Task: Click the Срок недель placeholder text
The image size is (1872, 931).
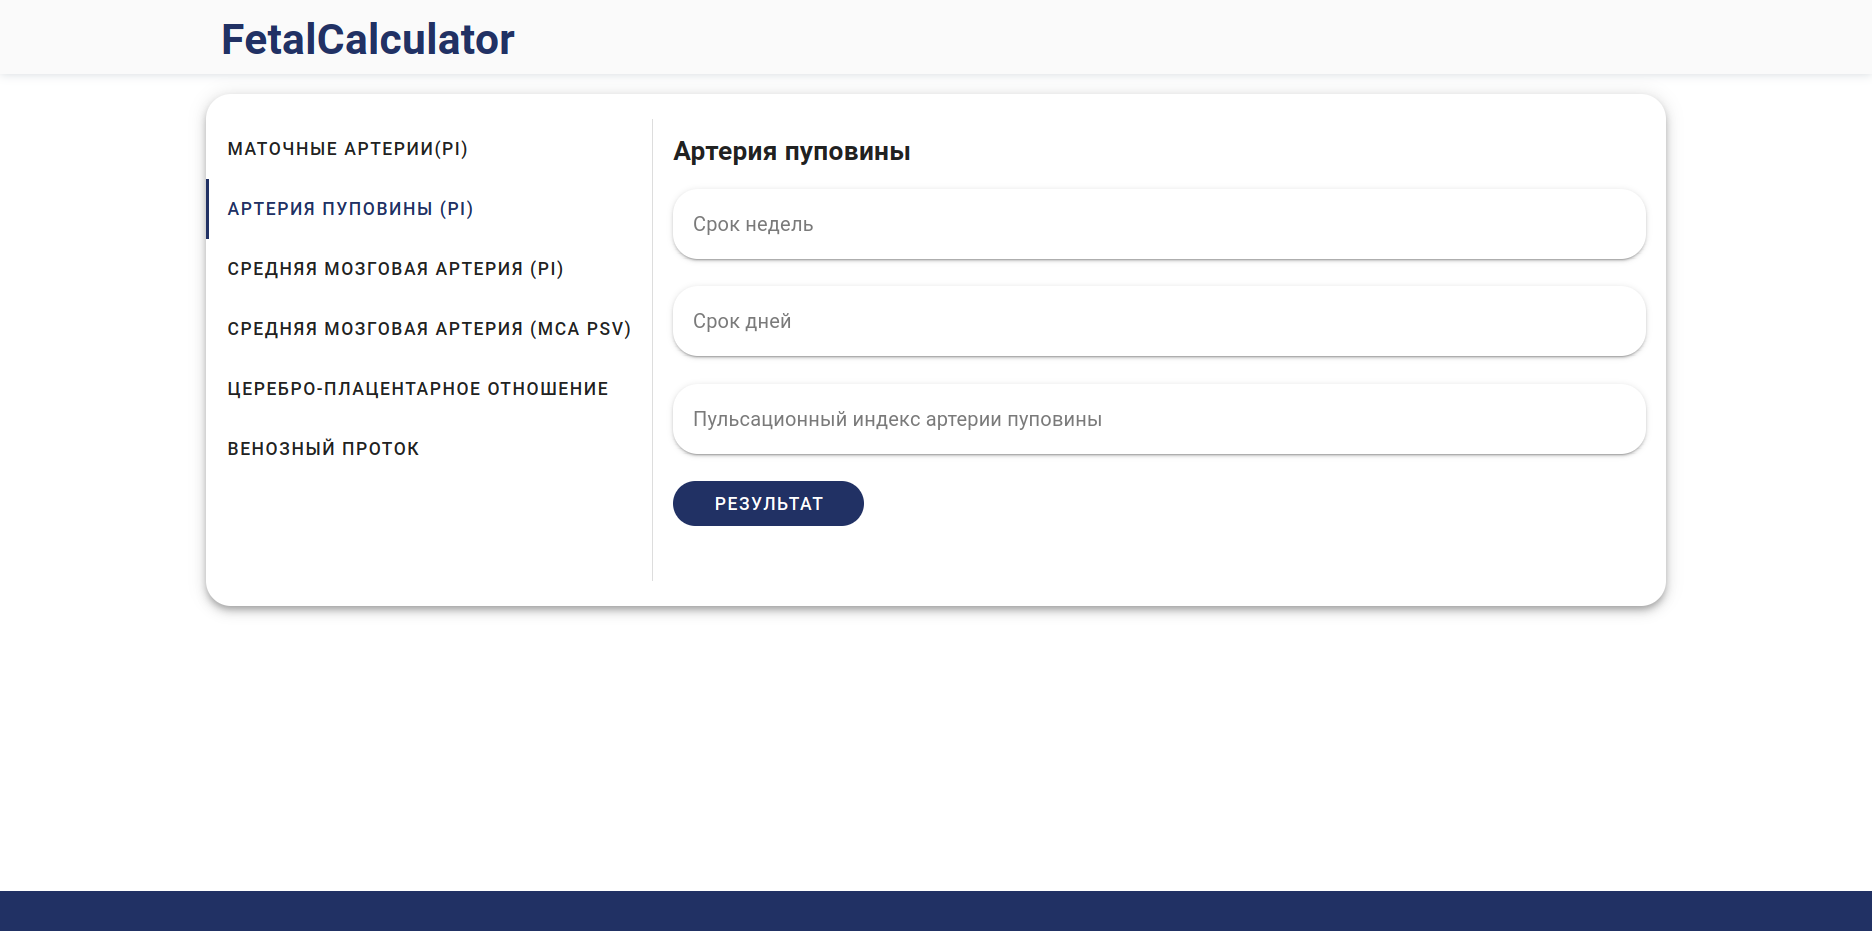Action: coord(753,224)
